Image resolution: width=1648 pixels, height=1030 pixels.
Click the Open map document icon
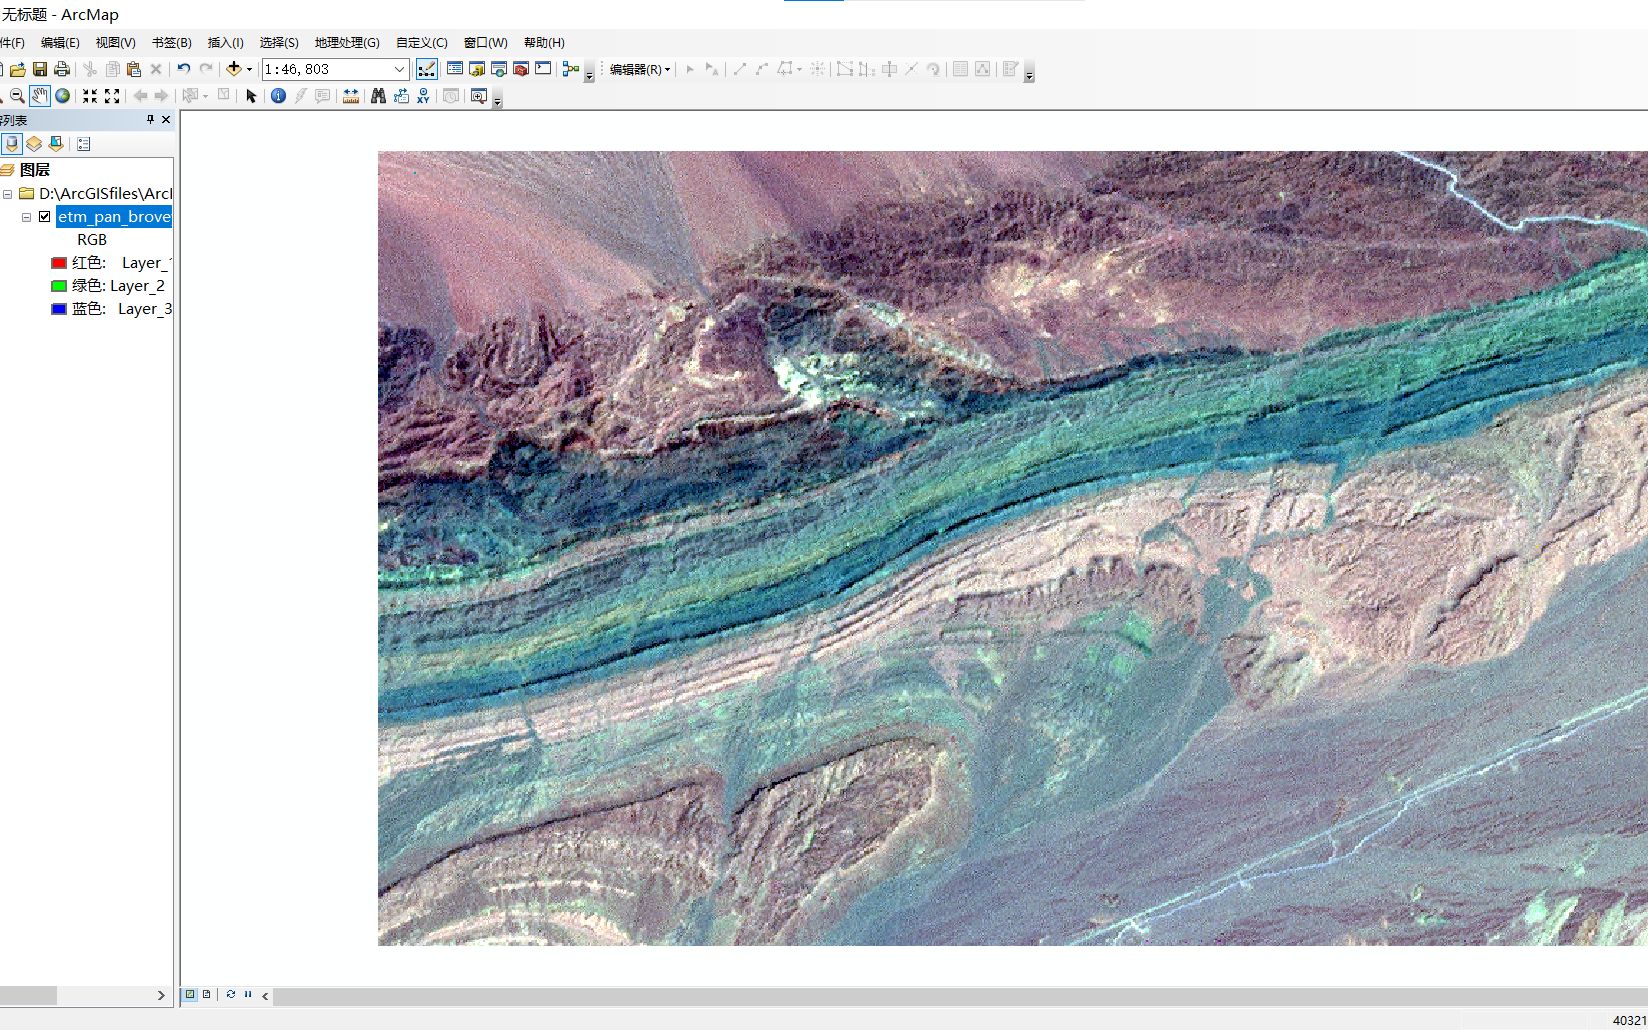pos(18,69)
